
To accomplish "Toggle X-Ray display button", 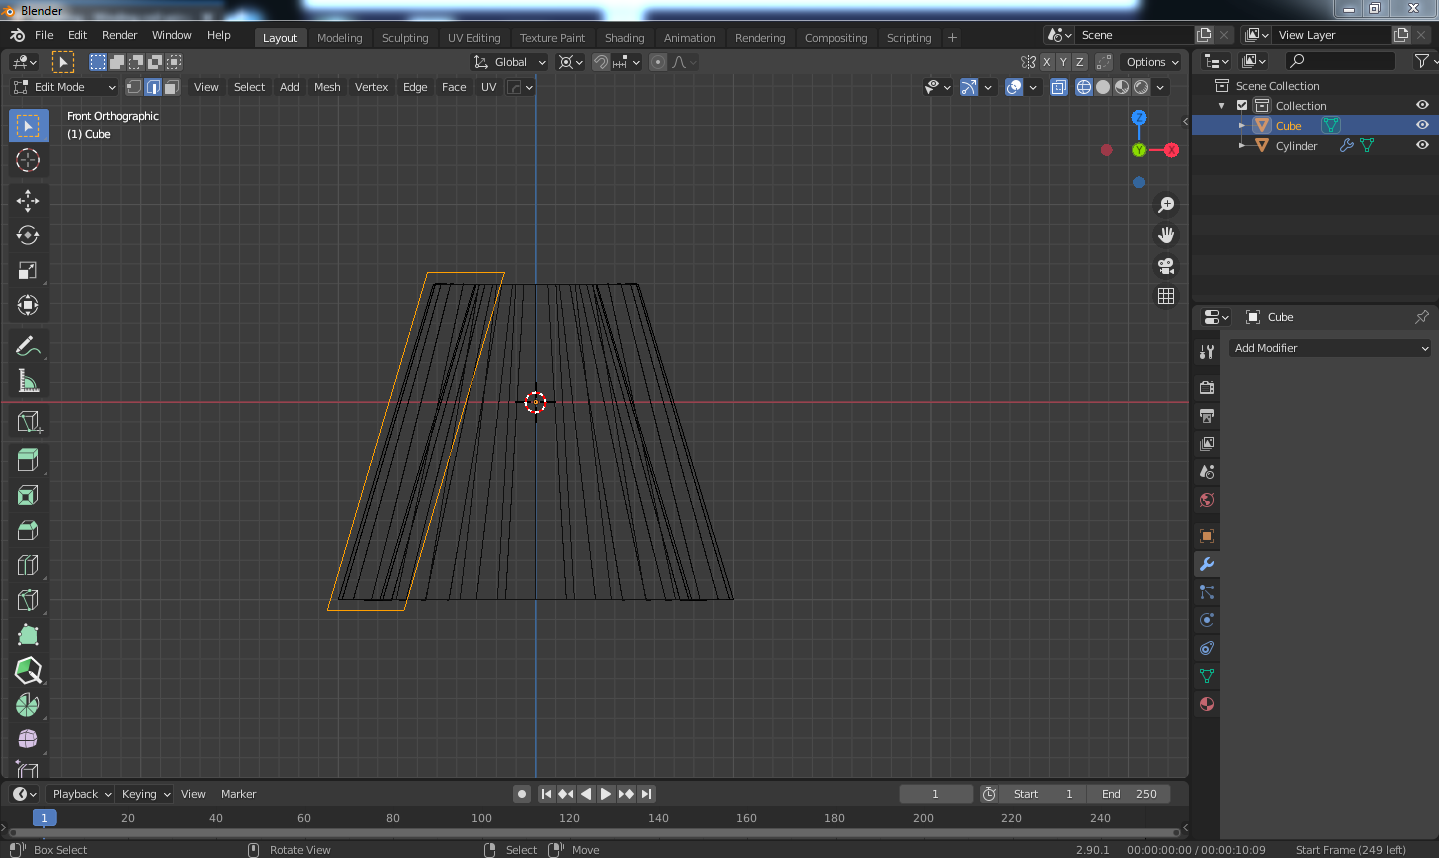I will (x=1059, y=87).
